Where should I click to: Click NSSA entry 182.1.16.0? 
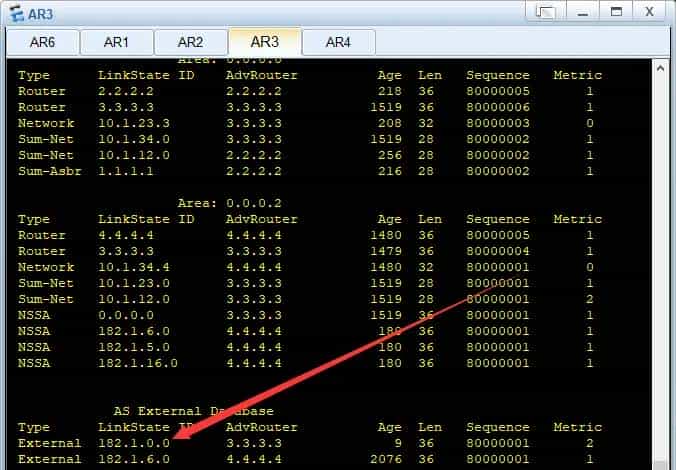pyautogui.click(x=138, y=363)
